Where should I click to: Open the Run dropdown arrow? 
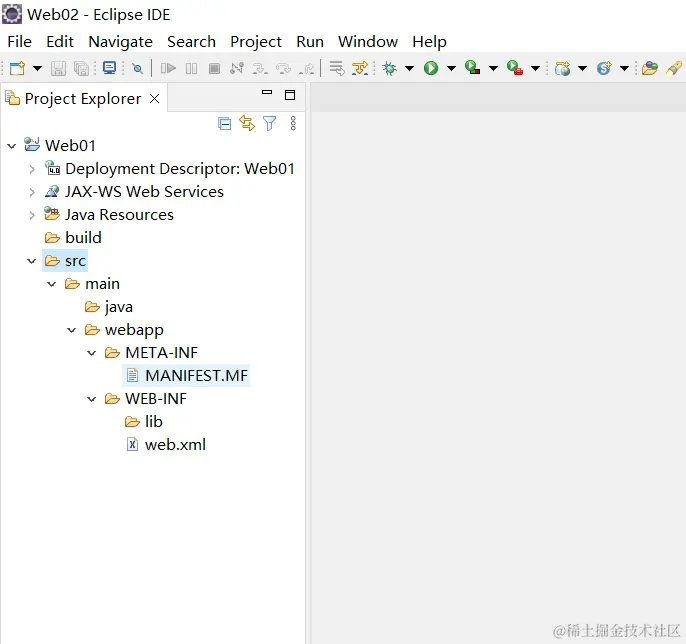coord(452,68)
